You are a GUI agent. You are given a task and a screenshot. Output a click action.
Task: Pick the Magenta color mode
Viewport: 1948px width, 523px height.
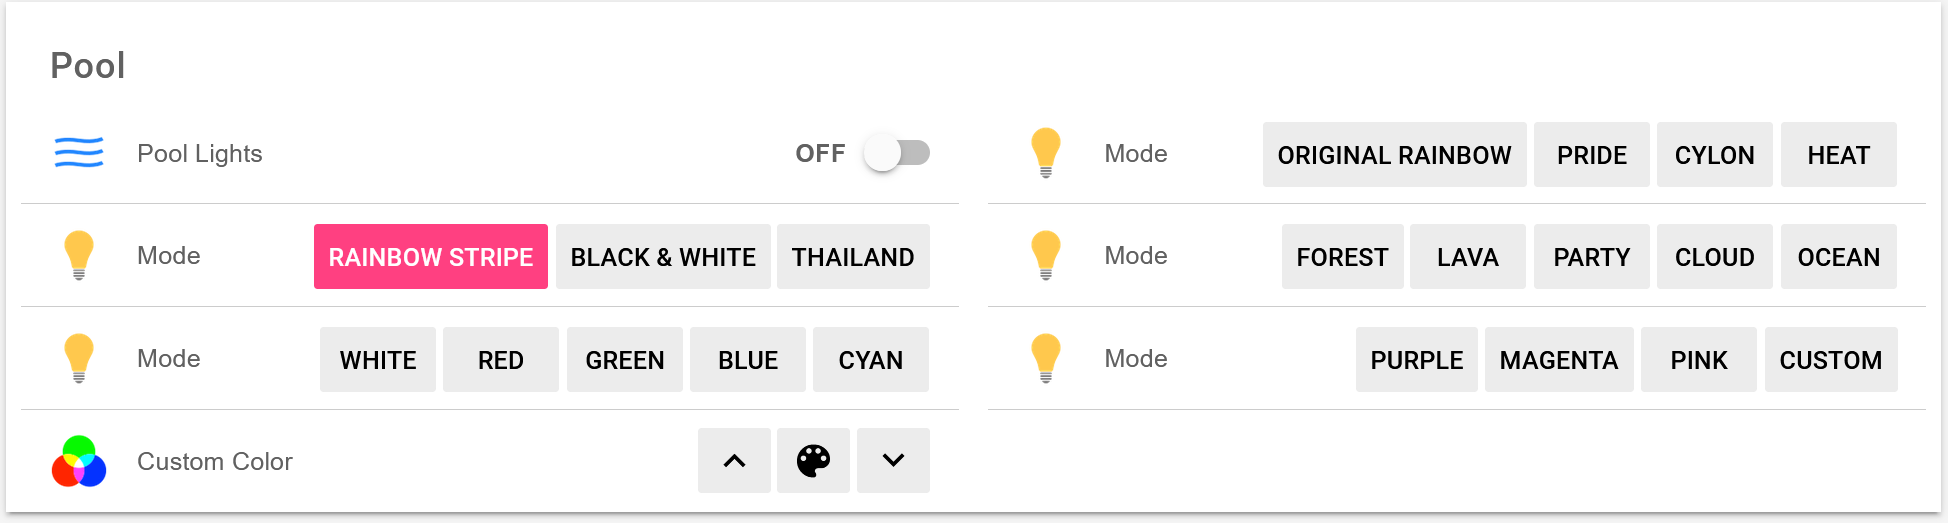[x=1558, y=360]
